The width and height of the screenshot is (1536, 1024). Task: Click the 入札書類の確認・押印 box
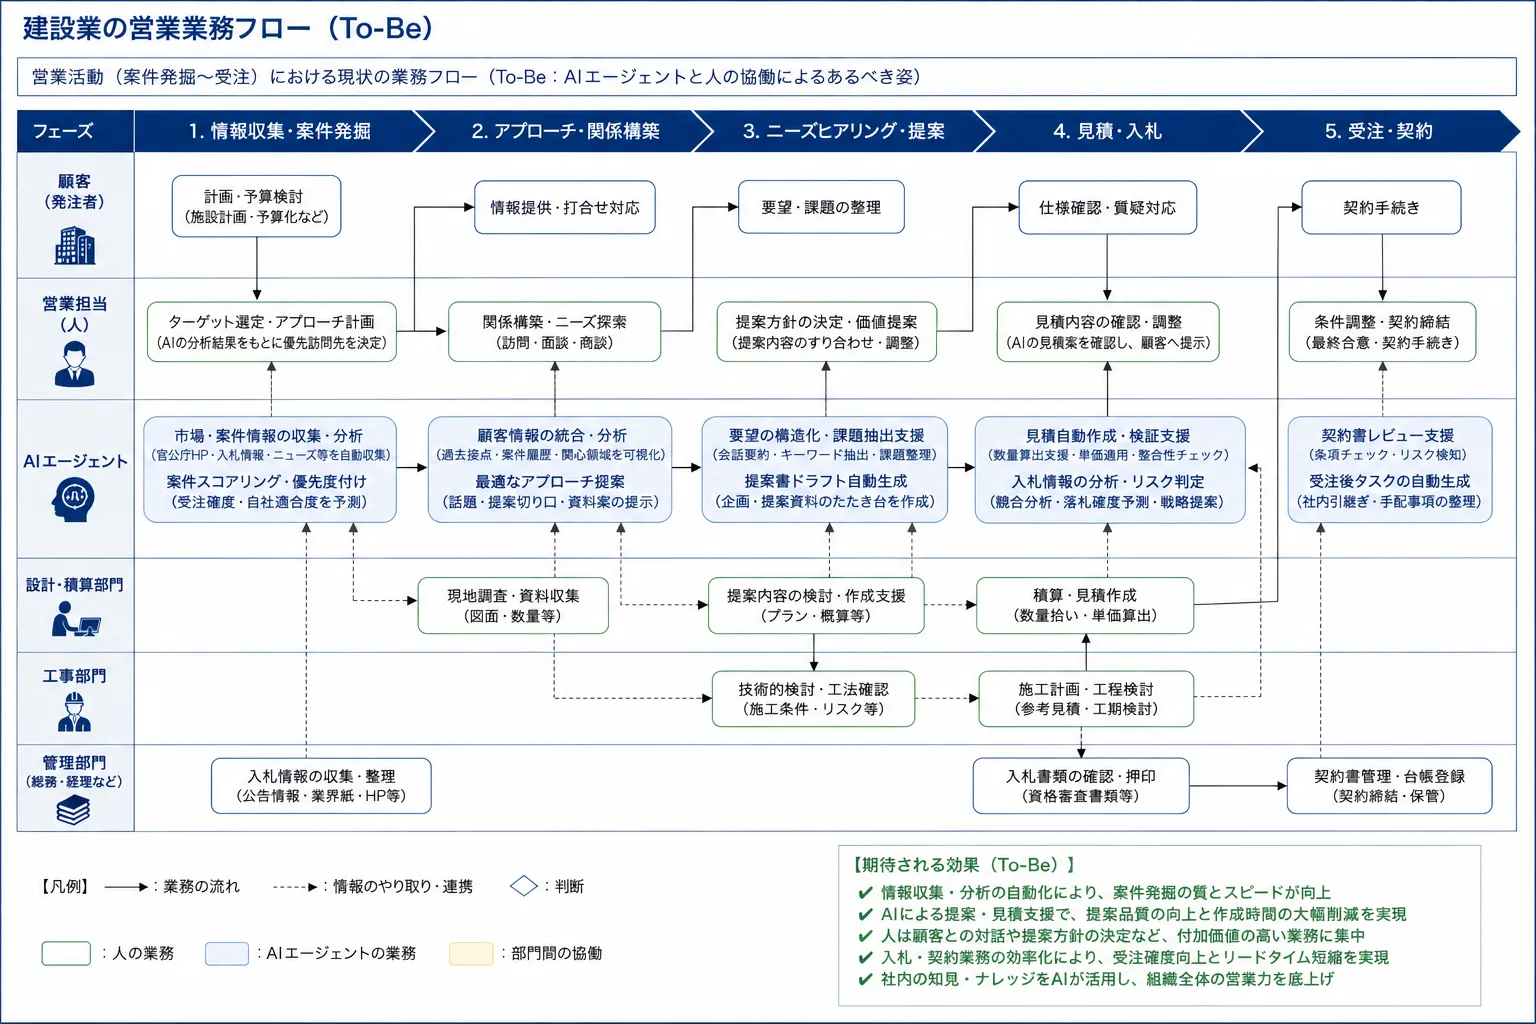(1081, 785)
